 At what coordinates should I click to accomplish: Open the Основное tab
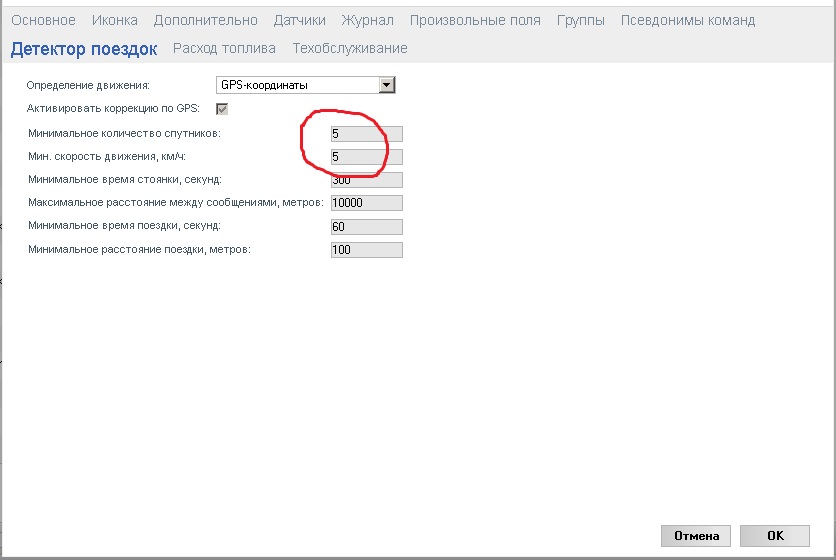[43, 20]
